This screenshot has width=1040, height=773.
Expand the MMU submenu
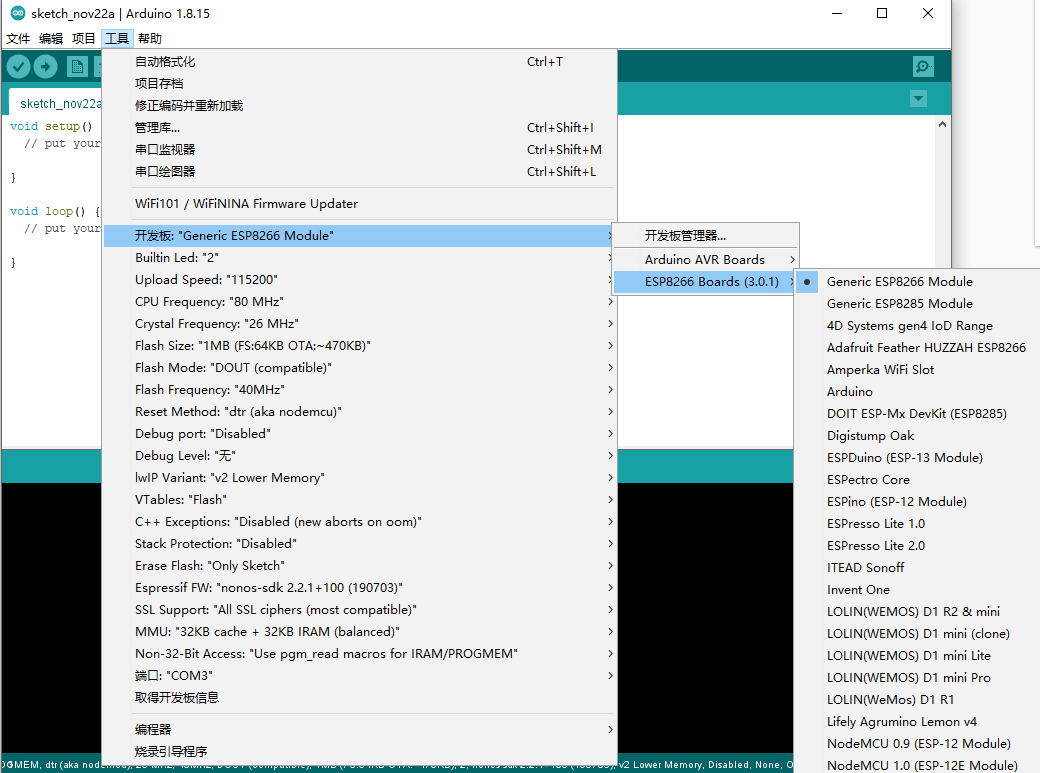360,631
